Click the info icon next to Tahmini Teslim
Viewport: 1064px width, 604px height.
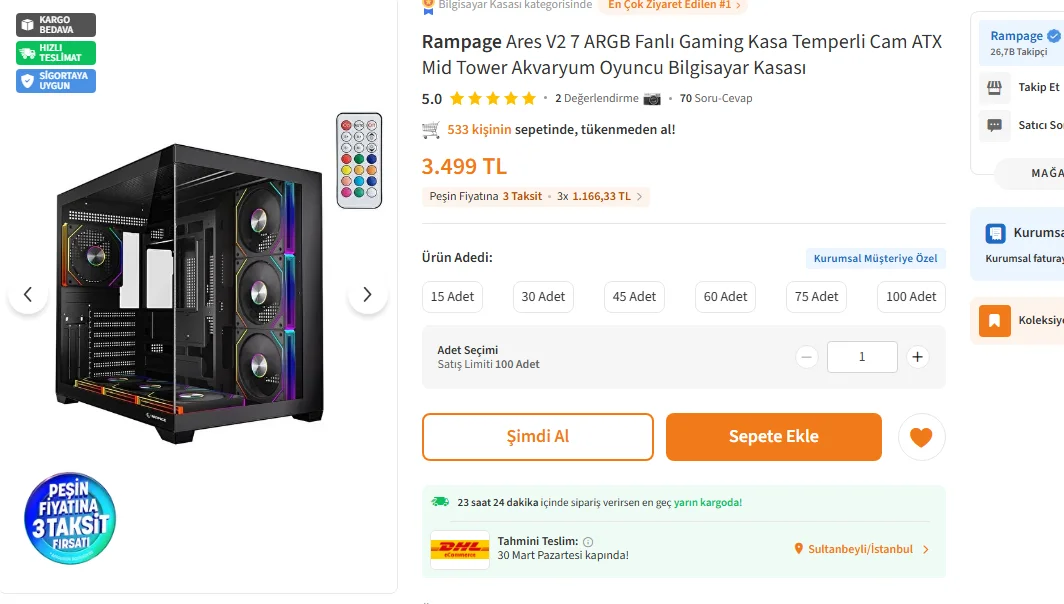coord(588,541)
